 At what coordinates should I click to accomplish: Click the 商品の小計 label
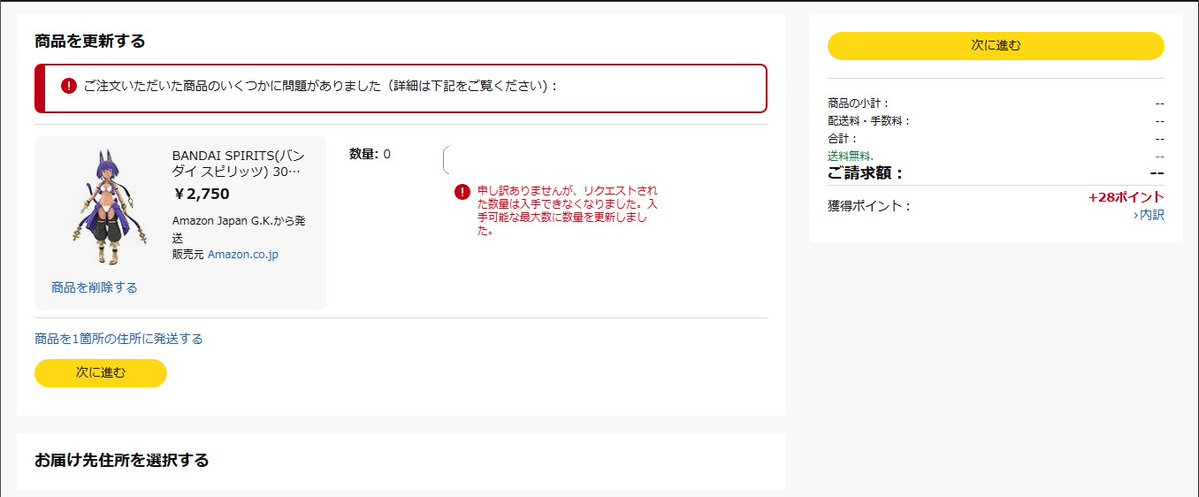tap(858, 103)
